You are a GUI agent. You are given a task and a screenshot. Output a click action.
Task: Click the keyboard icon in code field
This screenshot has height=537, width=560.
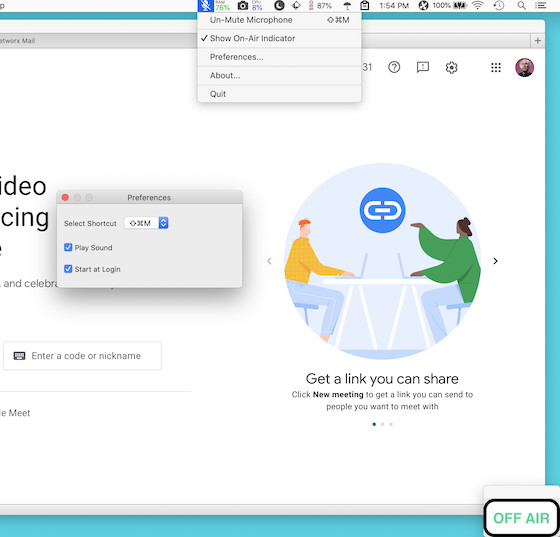(19, 356)
